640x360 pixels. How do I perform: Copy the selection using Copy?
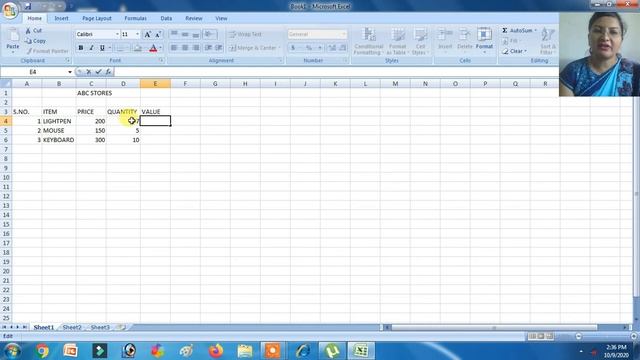(35, 41)
